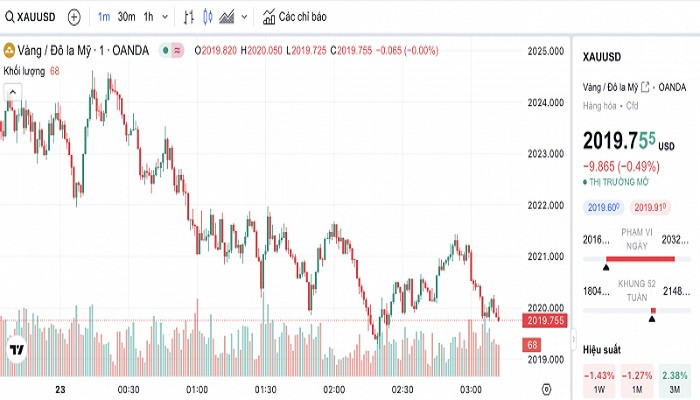The height and width of the screenshot is (400, 700).
Task: Collapse the legend with the chevron button
Action: [x=12, y=91]
